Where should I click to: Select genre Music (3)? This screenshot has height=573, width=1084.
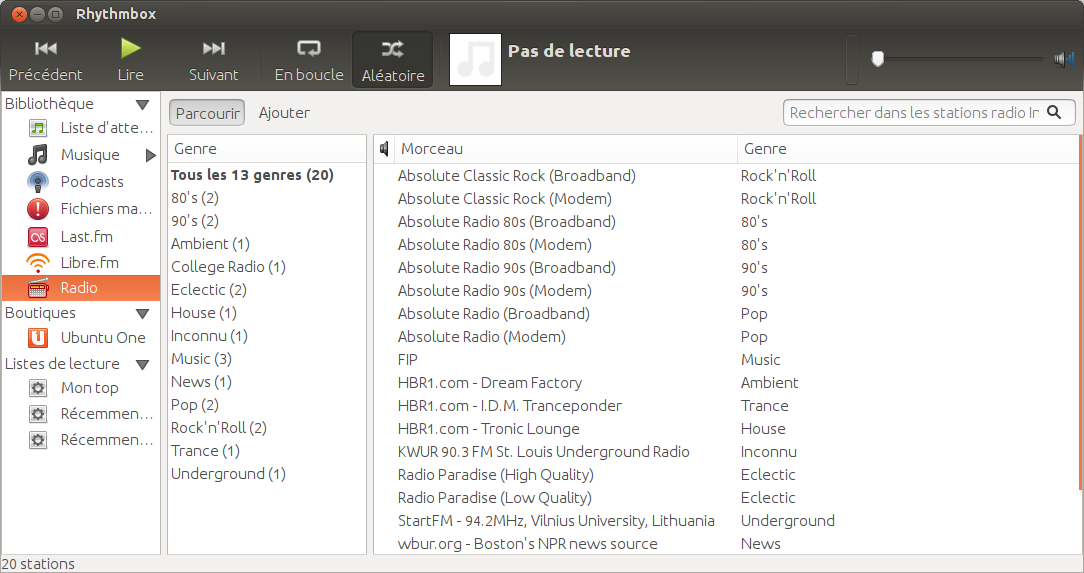click(x=267, y=359)
